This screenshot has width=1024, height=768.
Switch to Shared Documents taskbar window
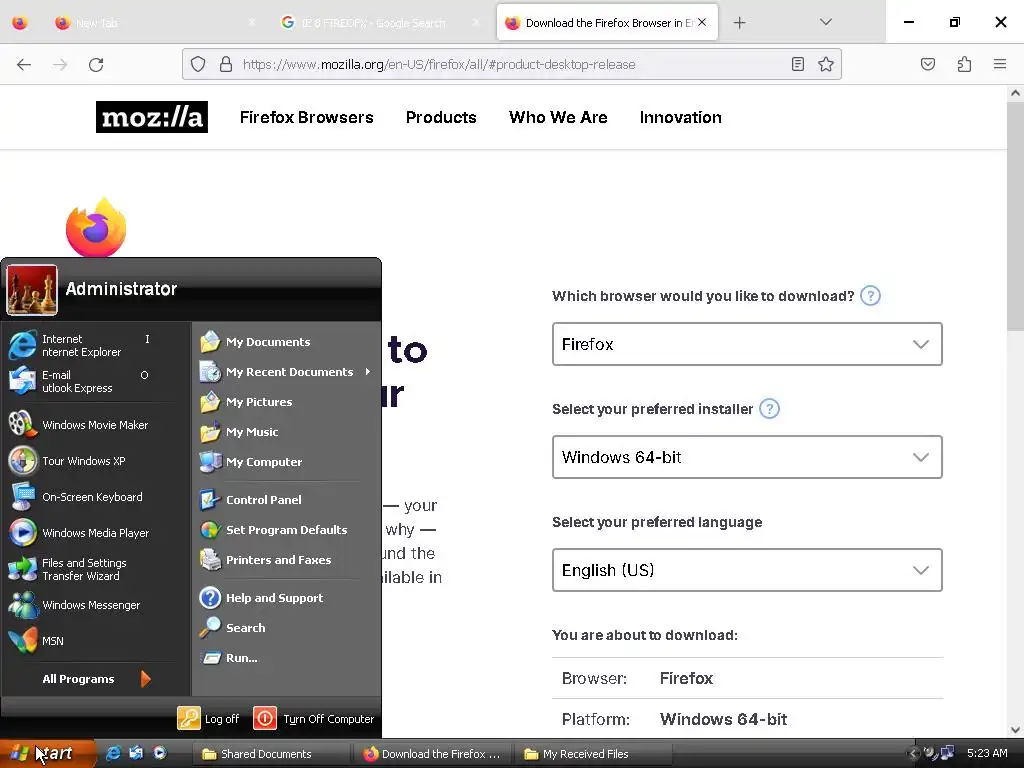[271, 754]
